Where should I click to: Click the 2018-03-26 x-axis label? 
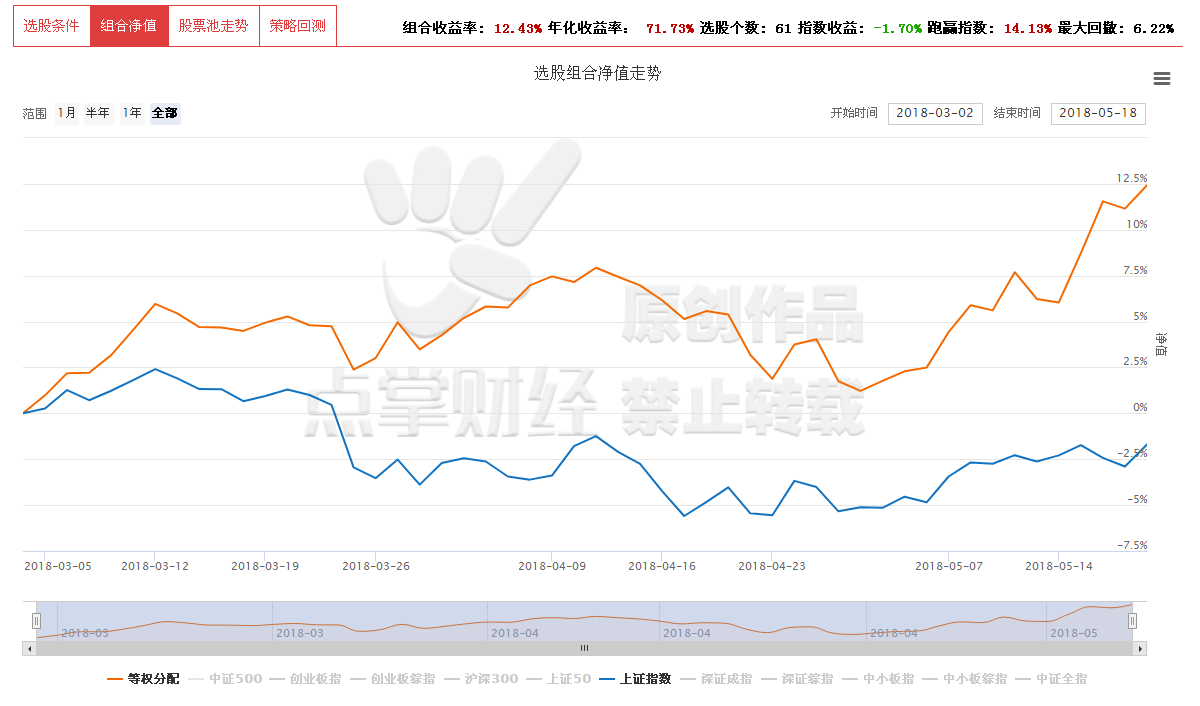pos(376,566)
